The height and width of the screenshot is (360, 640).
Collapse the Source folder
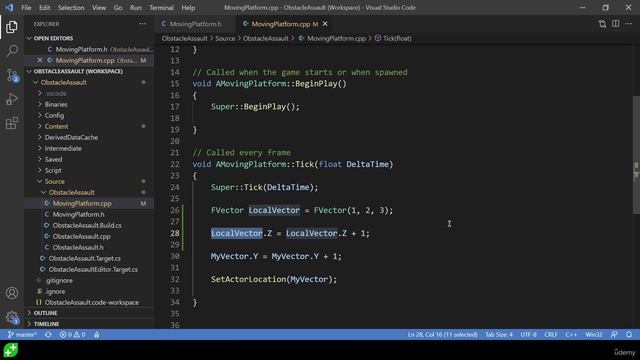[90, 182]
